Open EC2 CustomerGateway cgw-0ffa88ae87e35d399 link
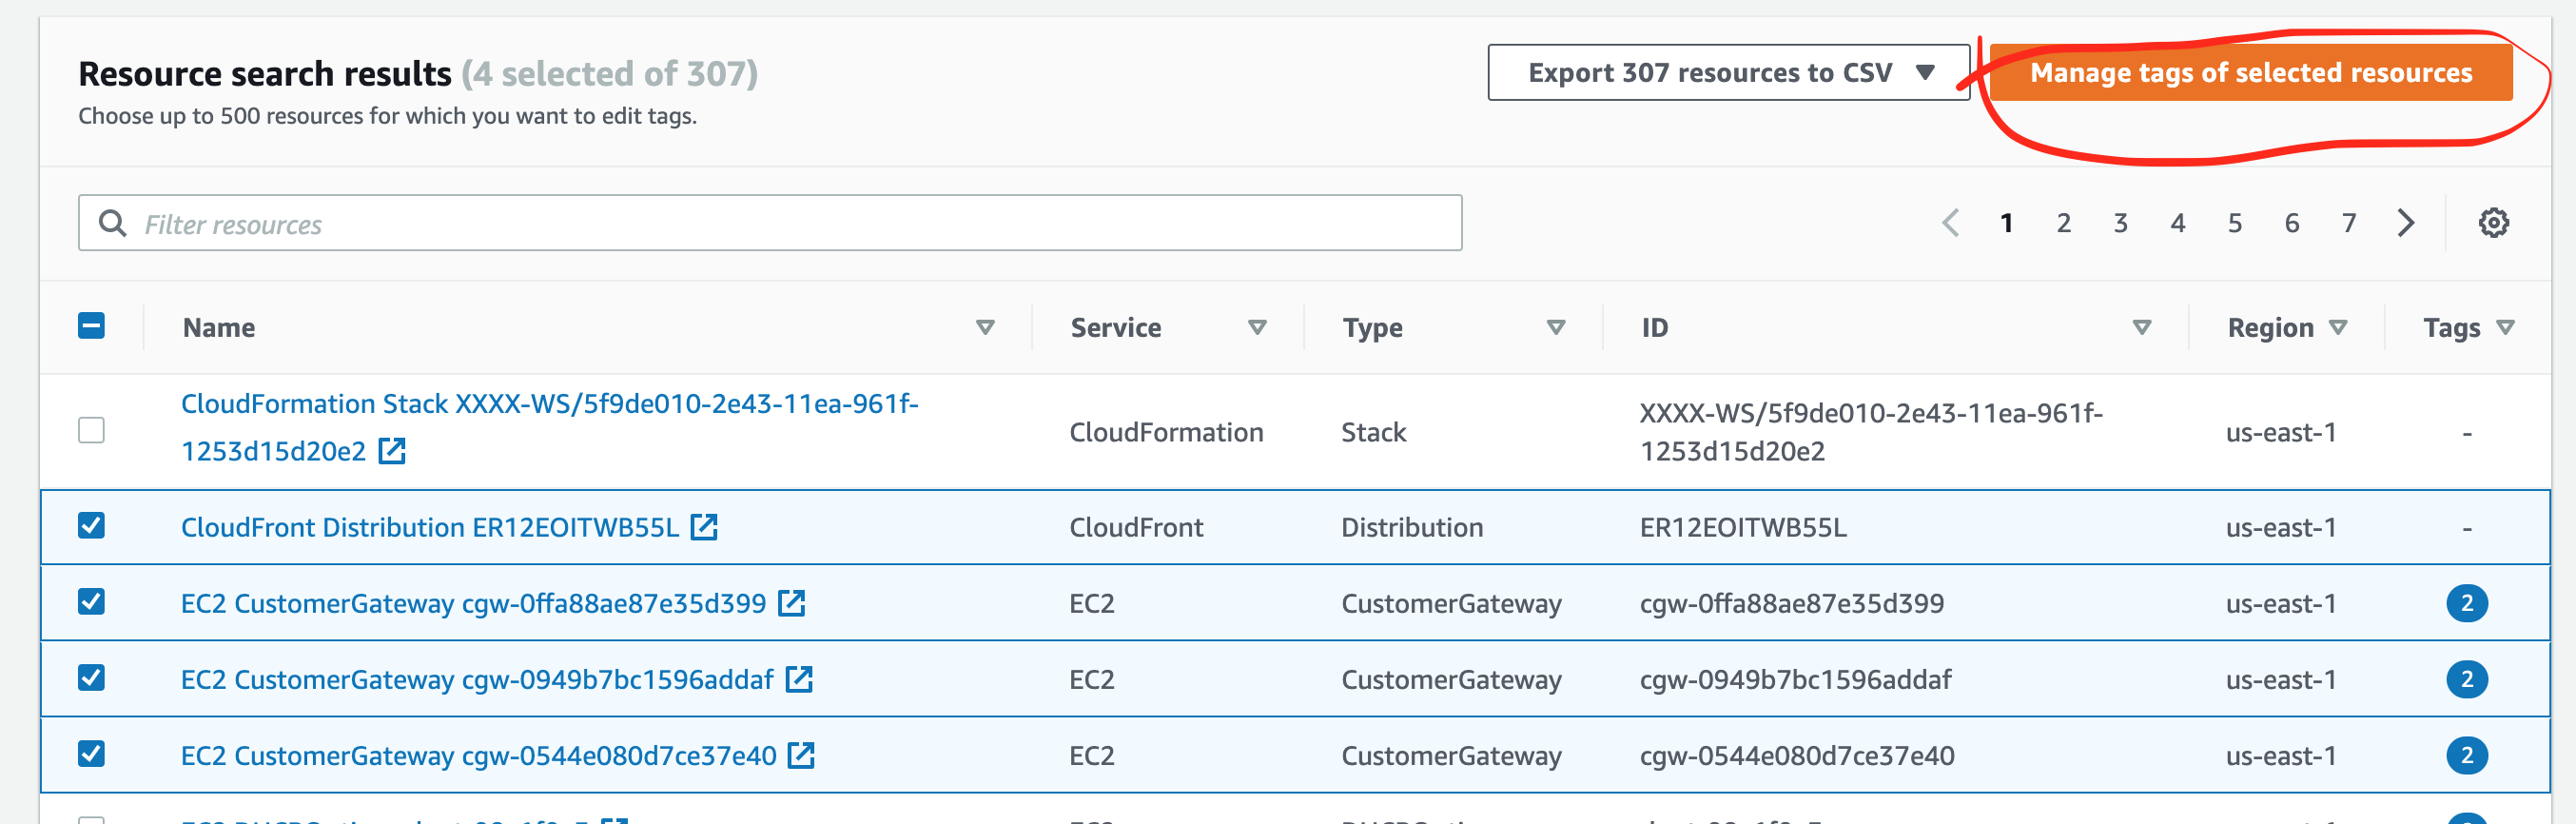 click(473, 603)
